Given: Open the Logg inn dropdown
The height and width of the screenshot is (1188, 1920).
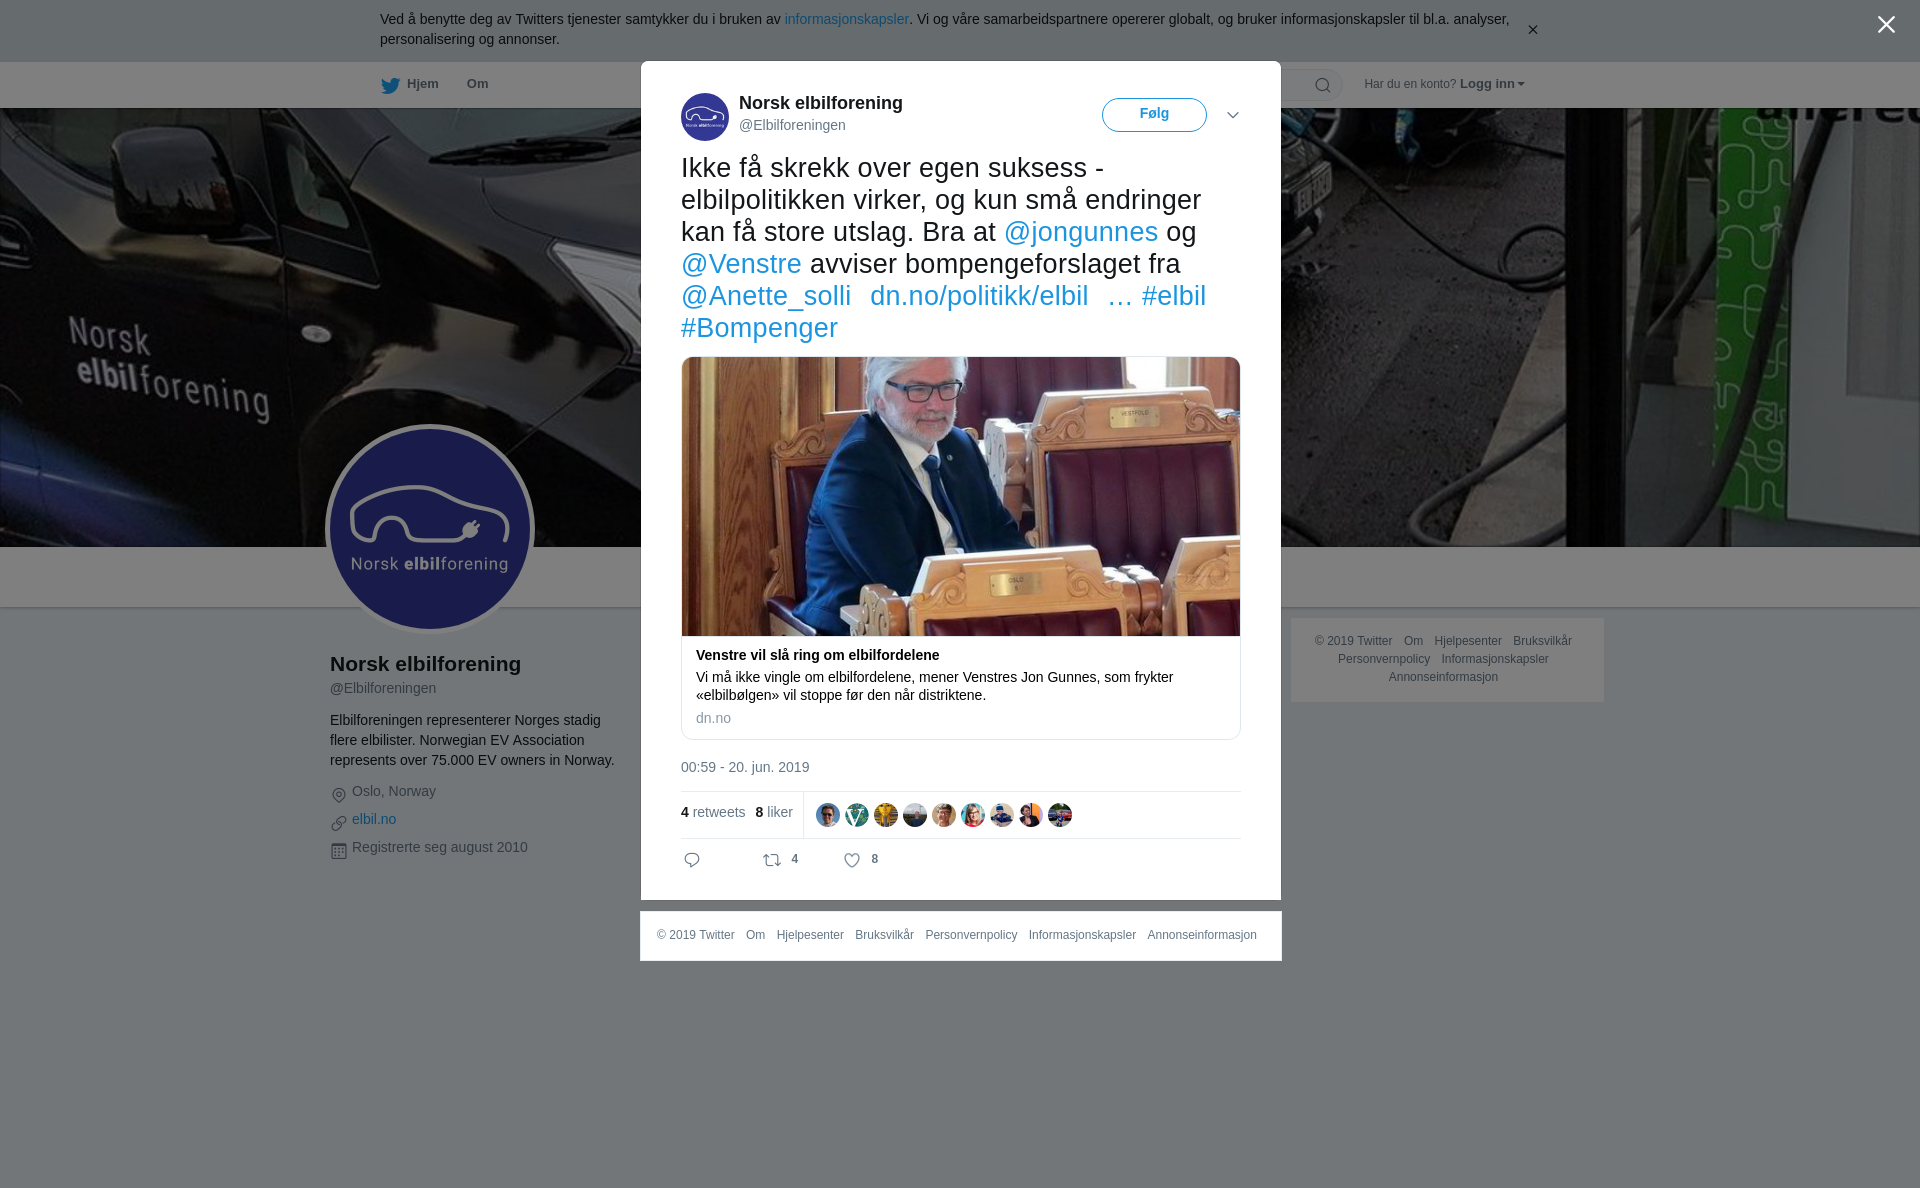Looking at the screenshot, I should pyautogui.click(x=1492, y=84).
